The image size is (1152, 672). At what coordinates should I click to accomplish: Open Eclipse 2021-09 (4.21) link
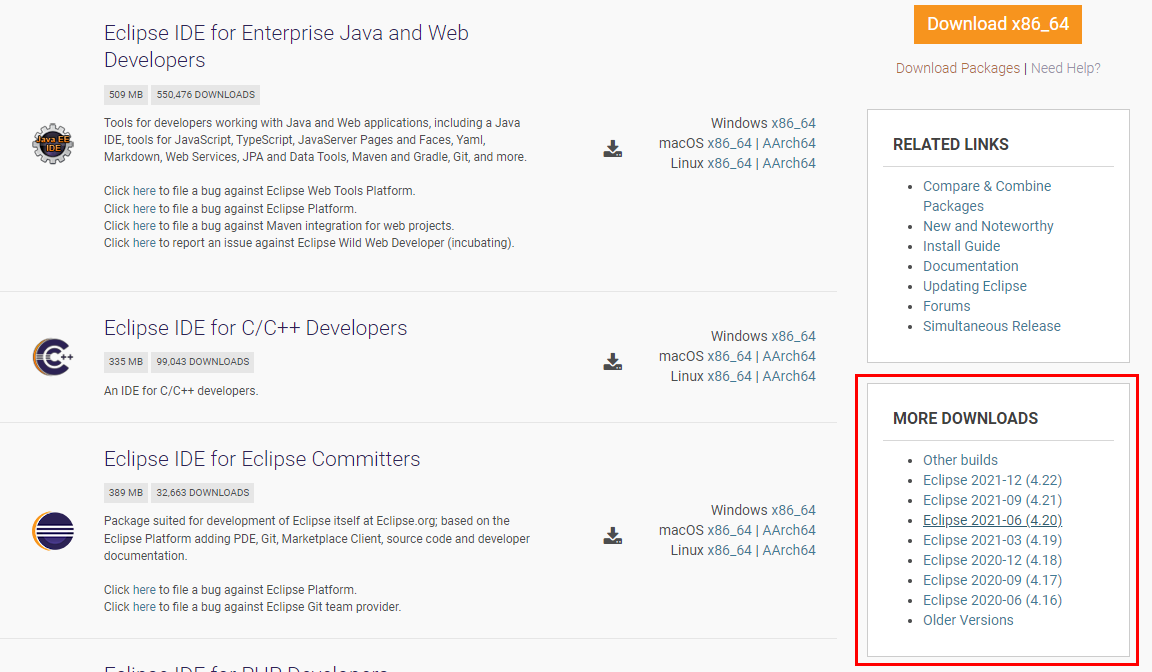pyautogui.click(x=993, y=500)
